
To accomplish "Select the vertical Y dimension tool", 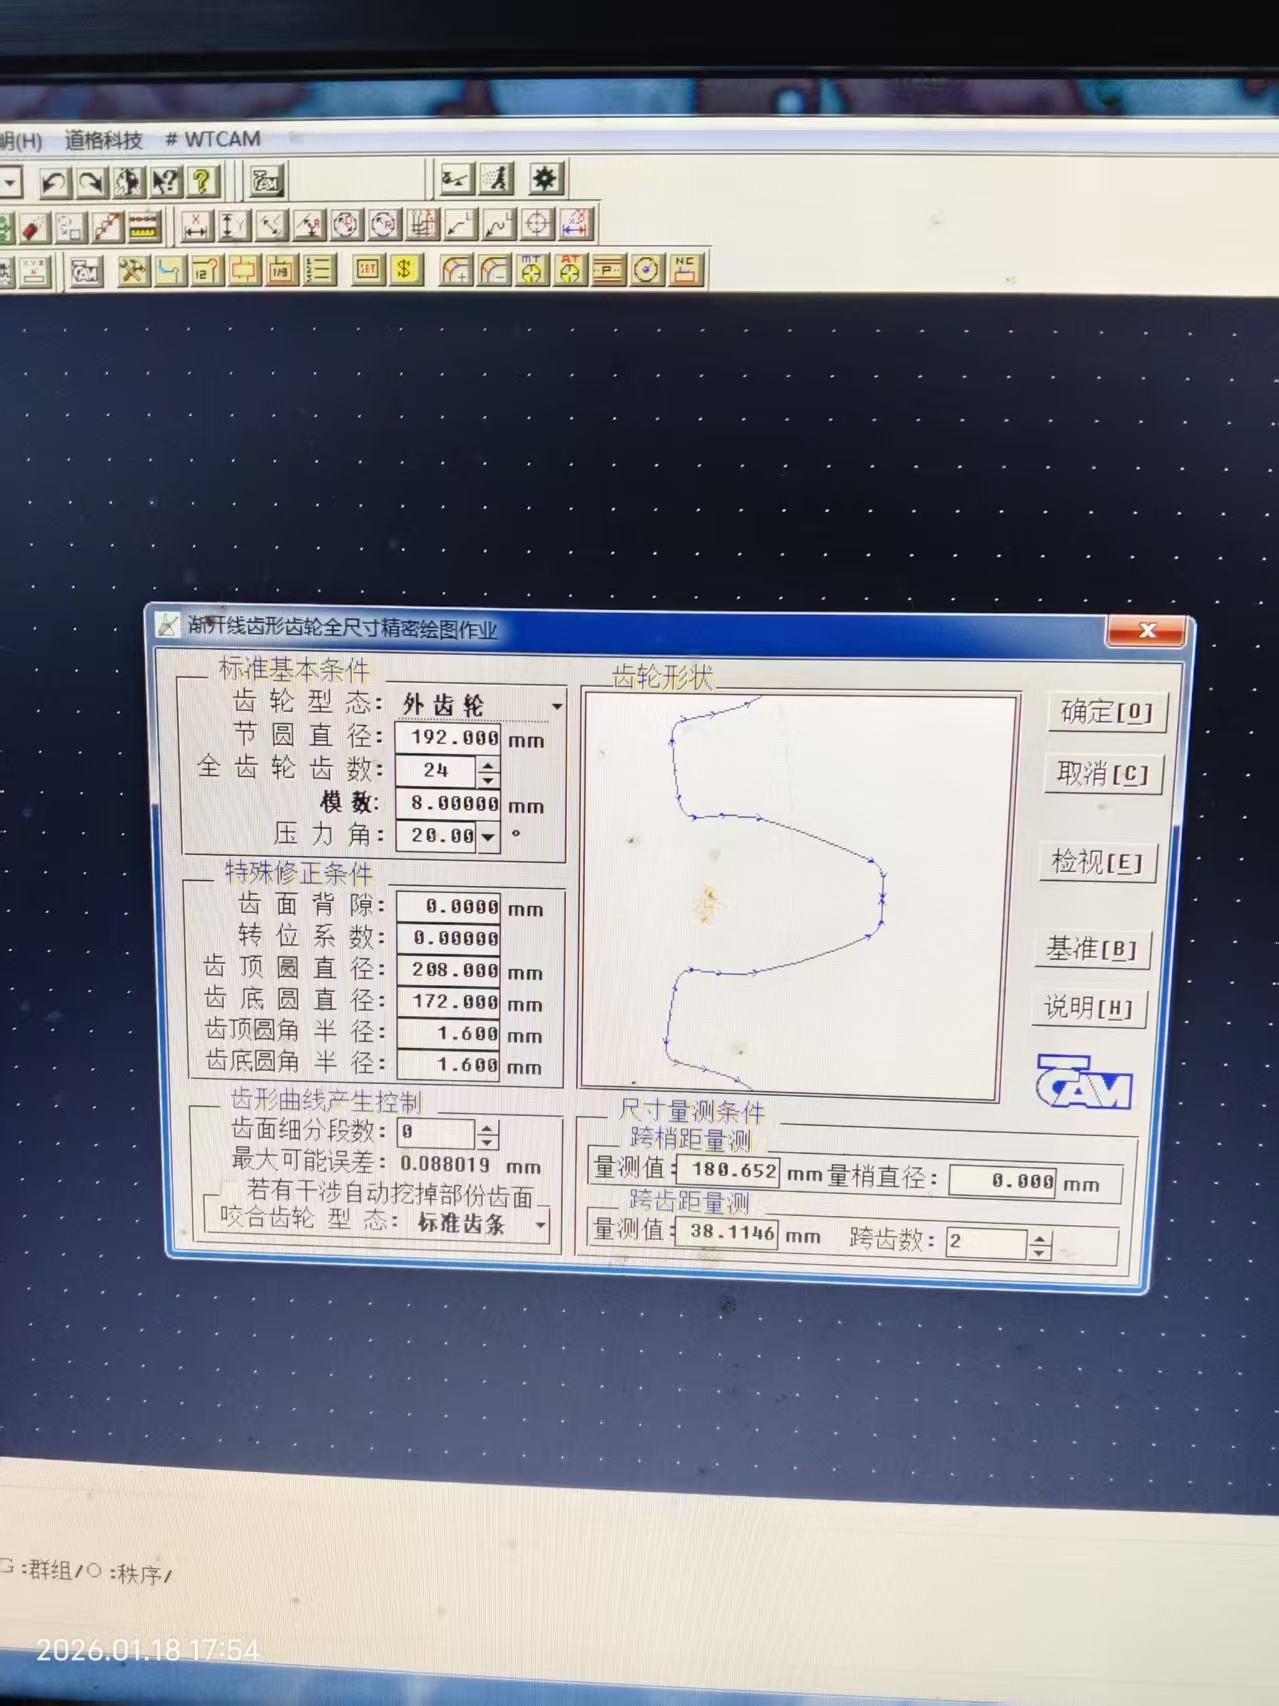I will click(233, 226).
